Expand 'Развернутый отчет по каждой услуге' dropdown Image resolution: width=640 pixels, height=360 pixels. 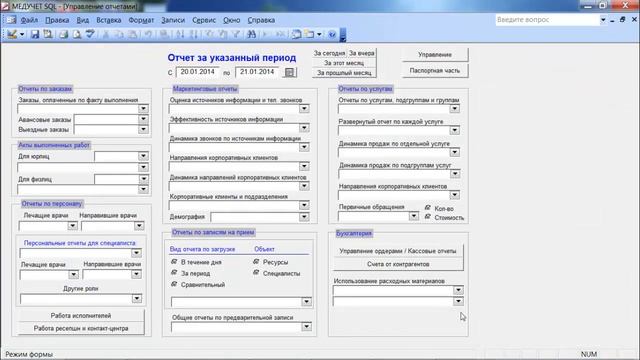pos(454,130)
